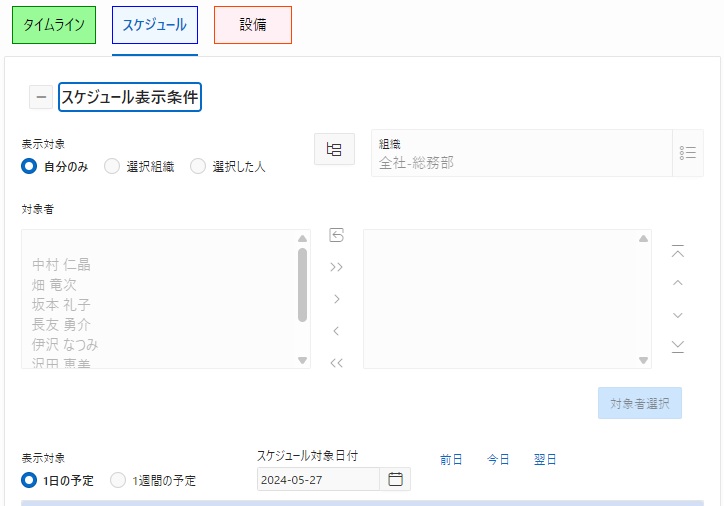Move all candidates right with >> icon
Screen dimensions: 724x506
click(x=337, y=267)
